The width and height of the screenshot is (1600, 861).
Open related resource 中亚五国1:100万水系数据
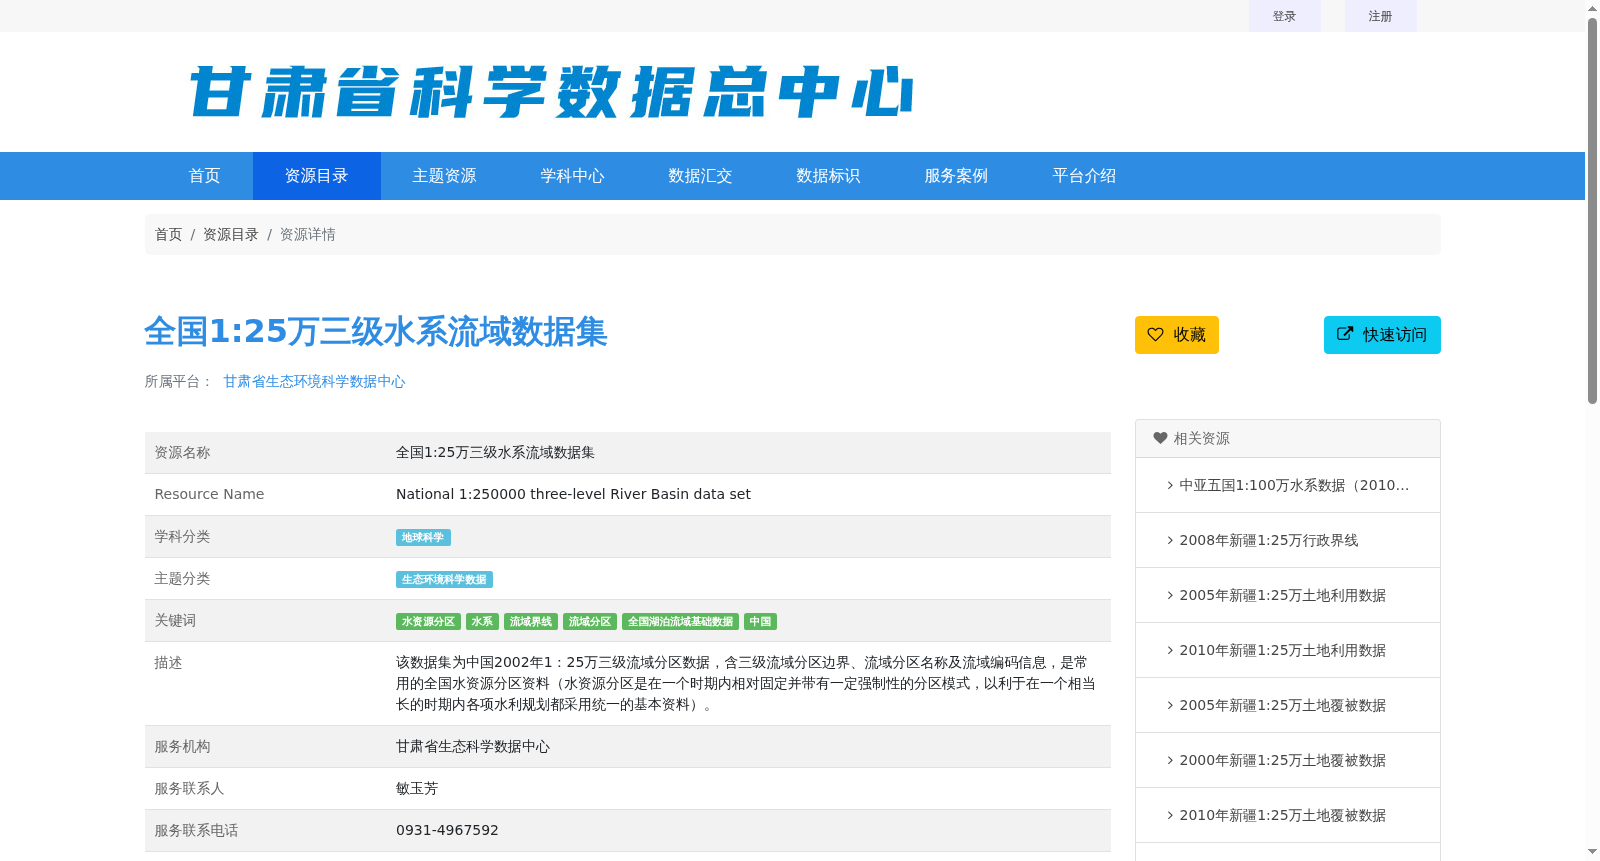[x=1294, y=485]
